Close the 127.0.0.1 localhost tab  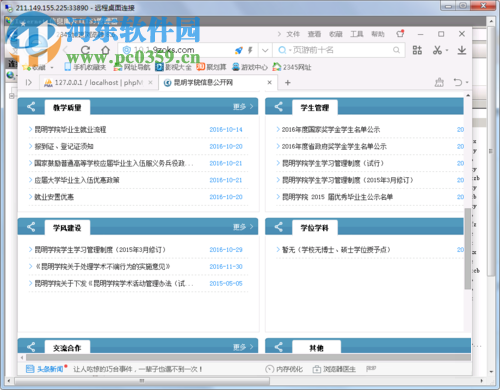(150, 82)
